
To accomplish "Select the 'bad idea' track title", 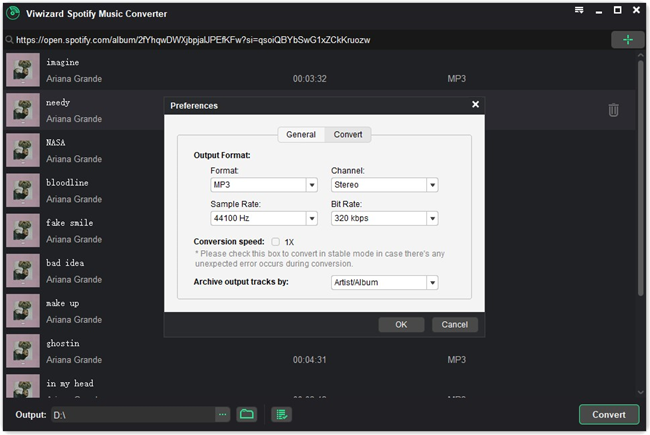I will pos(65,263).
